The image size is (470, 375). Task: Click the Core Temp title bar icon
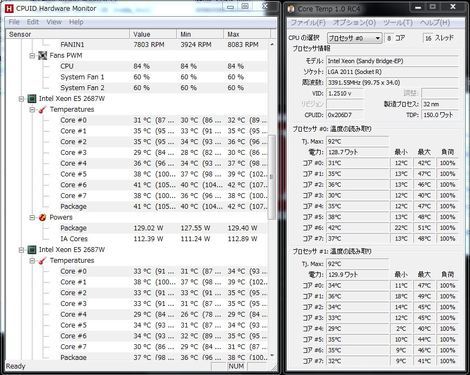(291, 9)
